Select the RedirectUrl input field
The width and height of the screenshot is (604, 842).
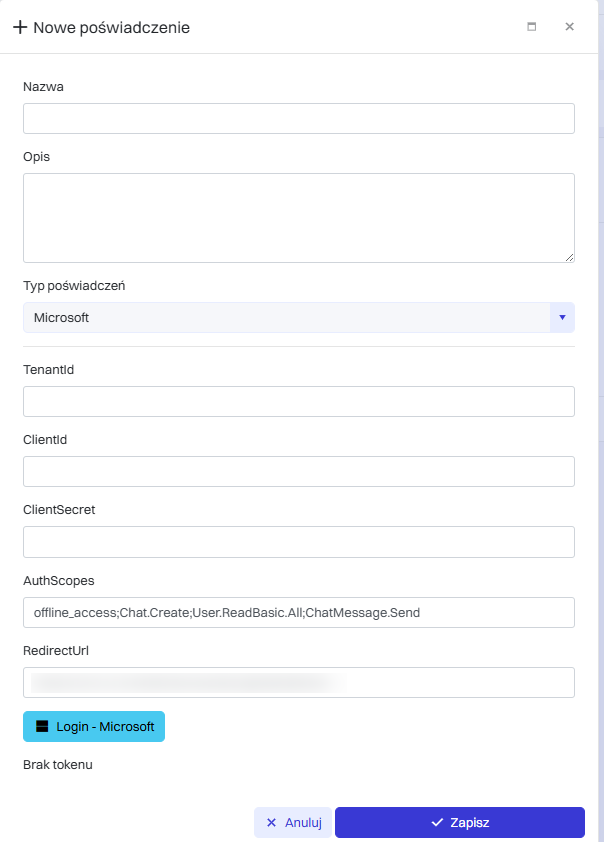pos(298,682)
